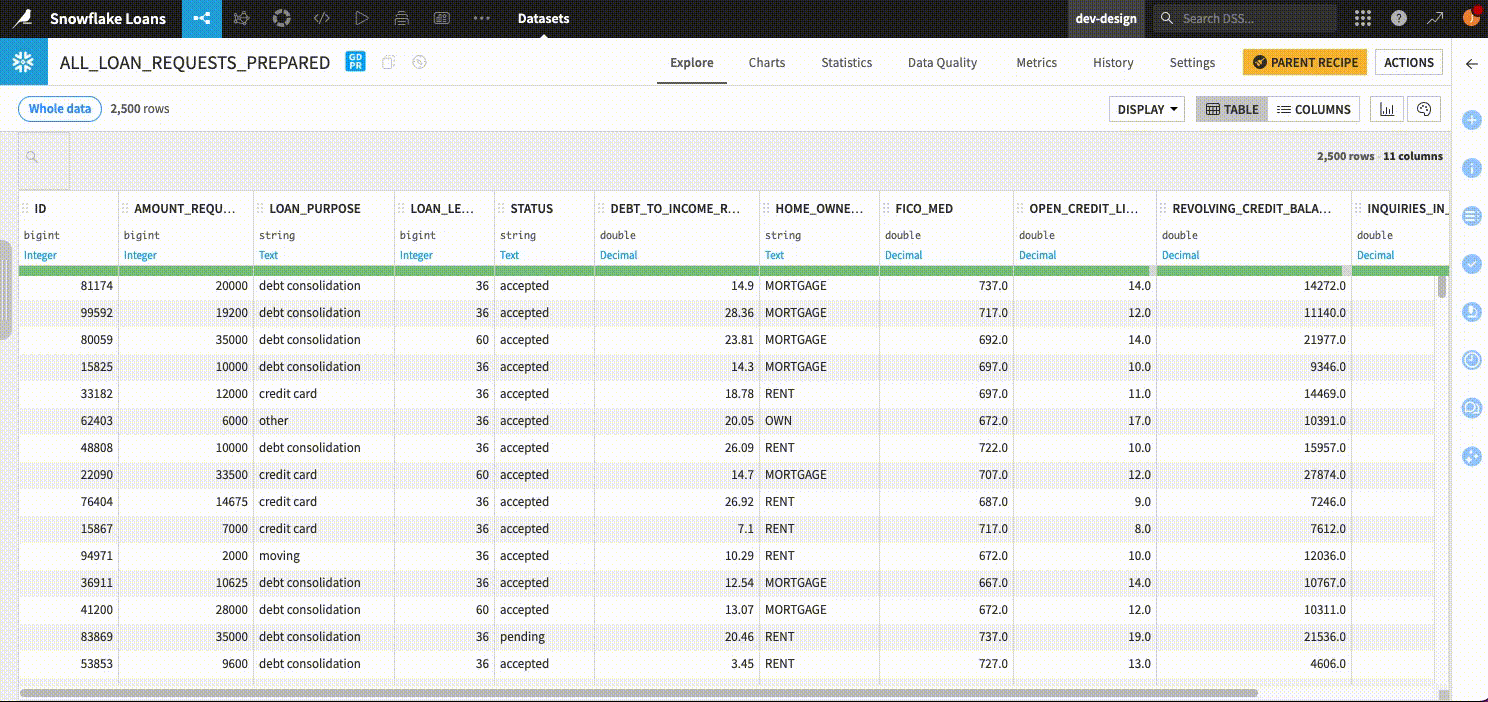The height and width of the screenshot is (702, 1488).
Task: Click the horizontal scrollbar at table bottom
Action: pyautogui.click(x=639, y=692)
